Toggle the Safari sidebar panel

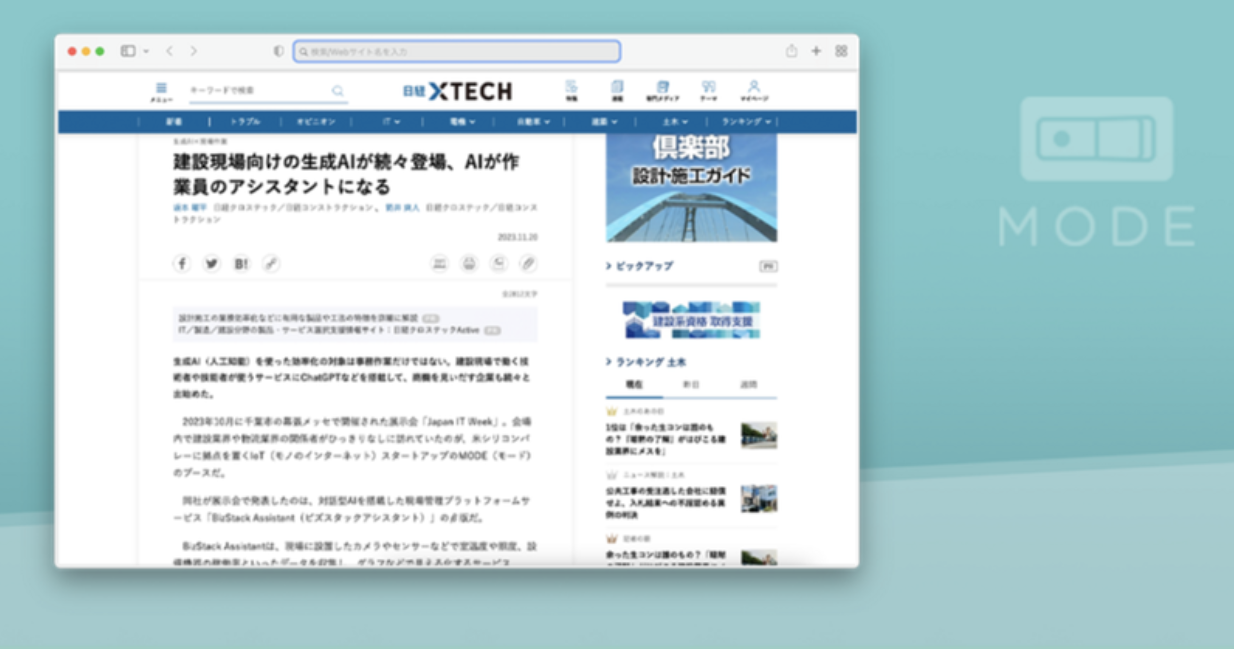(129, 51)
